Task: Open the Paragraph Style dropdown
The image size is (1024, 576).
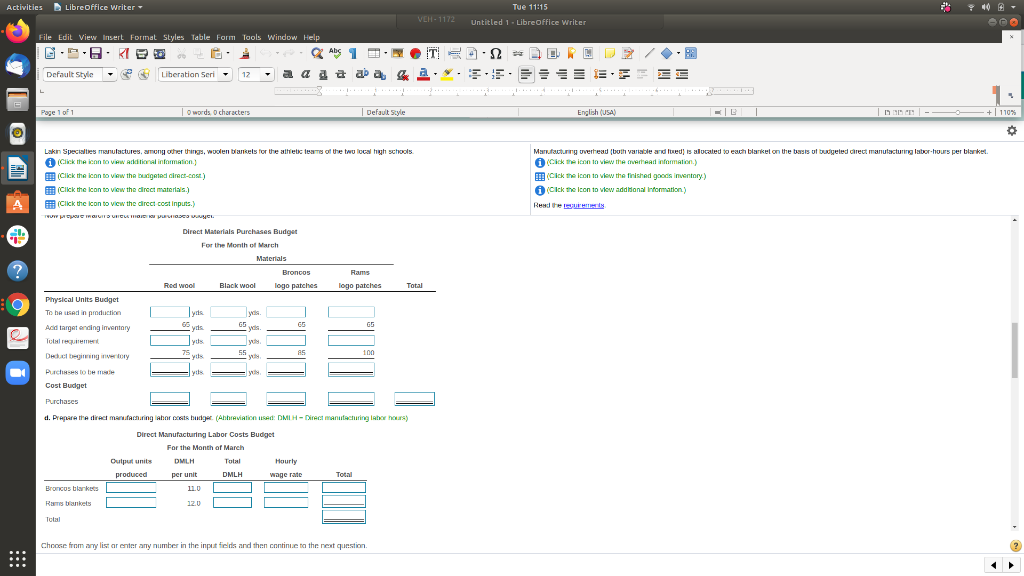Action: coord(110,74)
